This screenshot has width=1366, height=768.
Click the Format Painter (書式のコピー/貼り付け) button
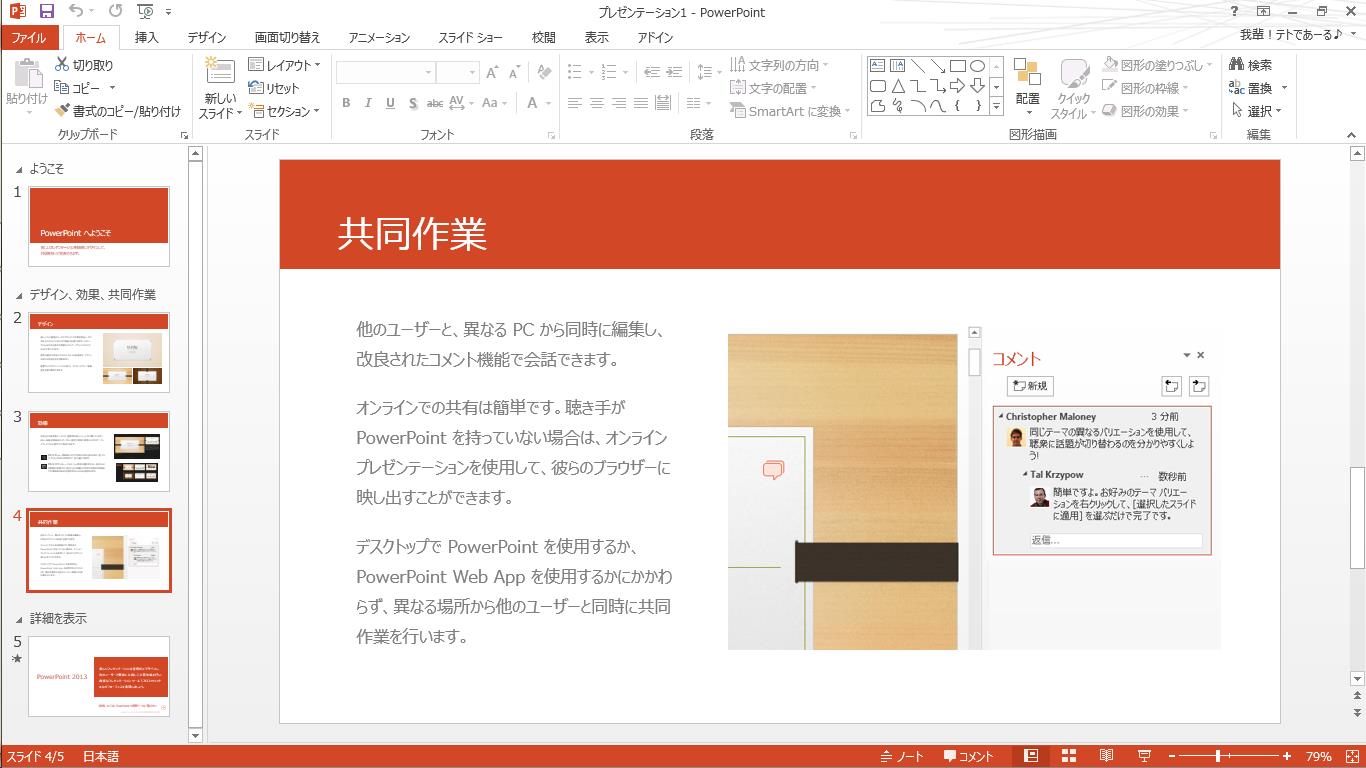pyautogui.click(x=118, y=111)
